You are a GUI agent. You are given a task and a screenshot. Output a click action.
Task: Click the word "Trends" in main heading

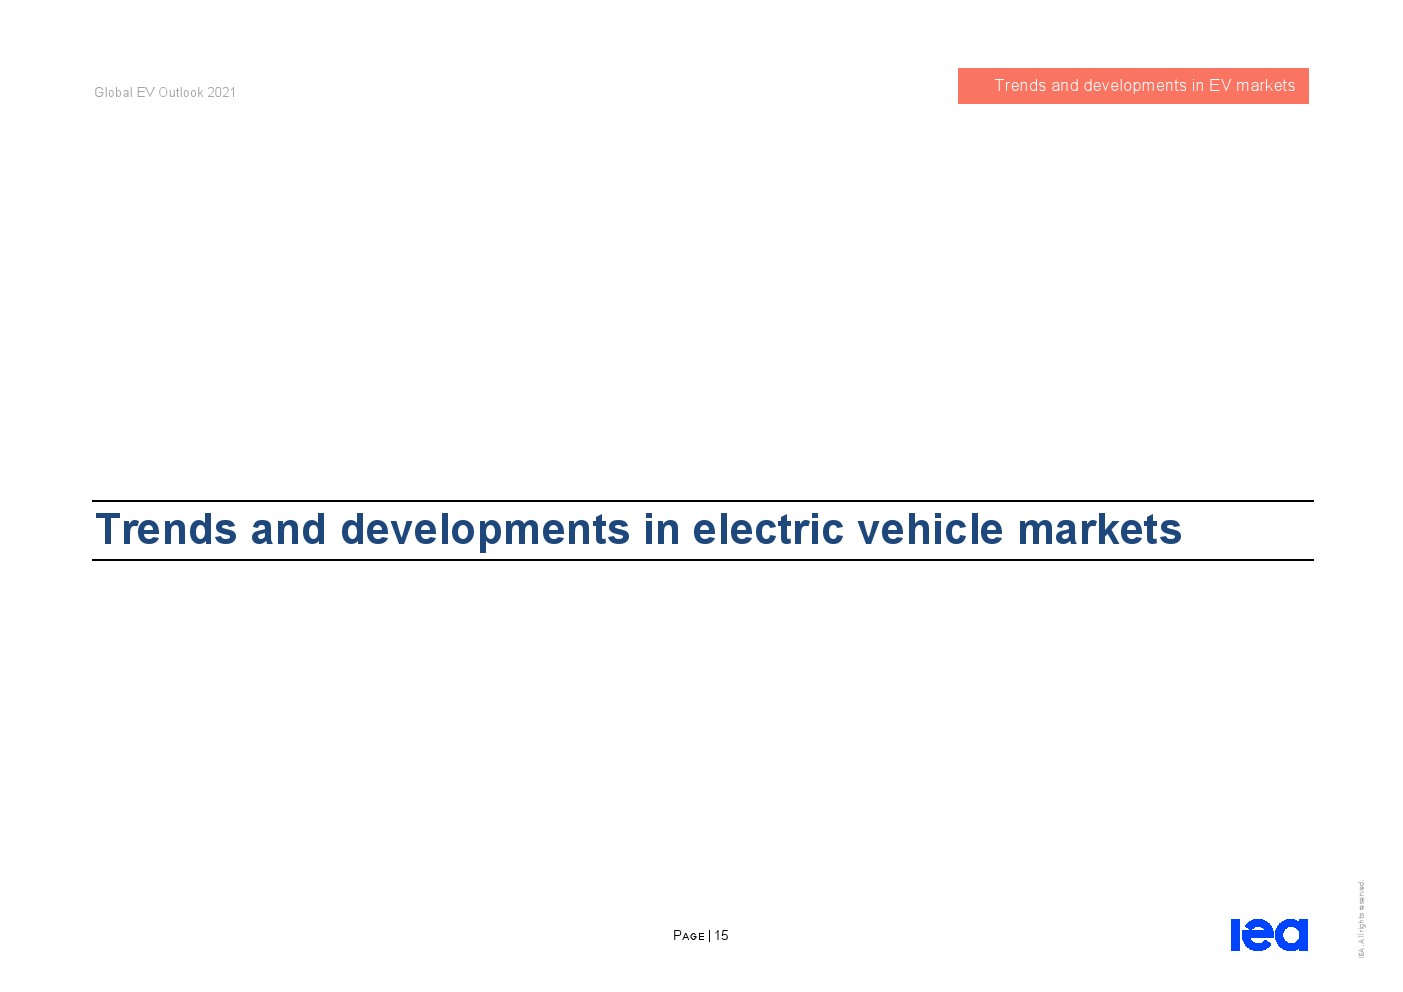tap(166, 530)
